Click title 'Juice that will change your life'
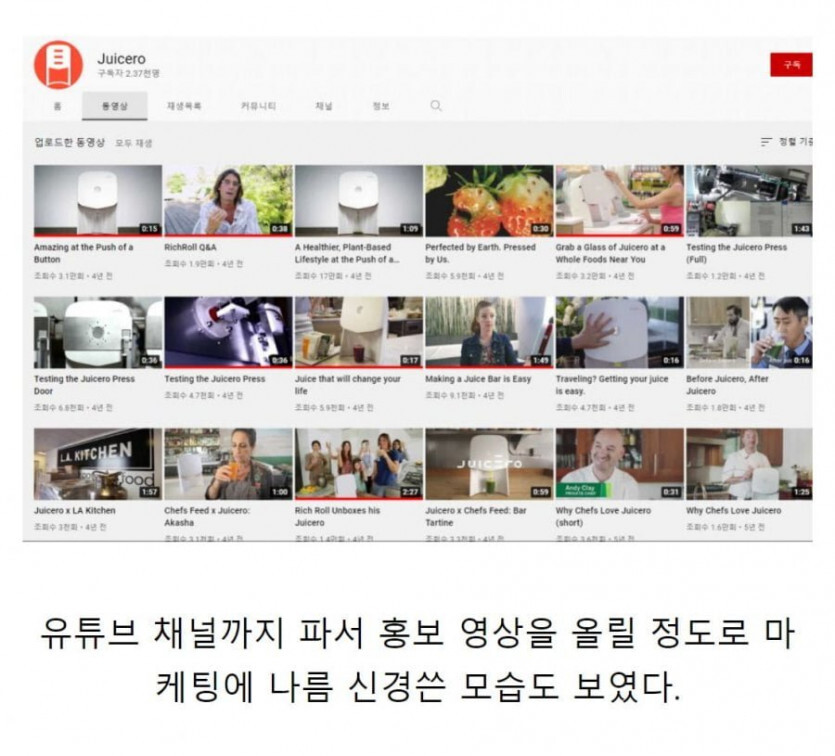The width and height of the screenshot is (835, 756). [x=348, y=385]
